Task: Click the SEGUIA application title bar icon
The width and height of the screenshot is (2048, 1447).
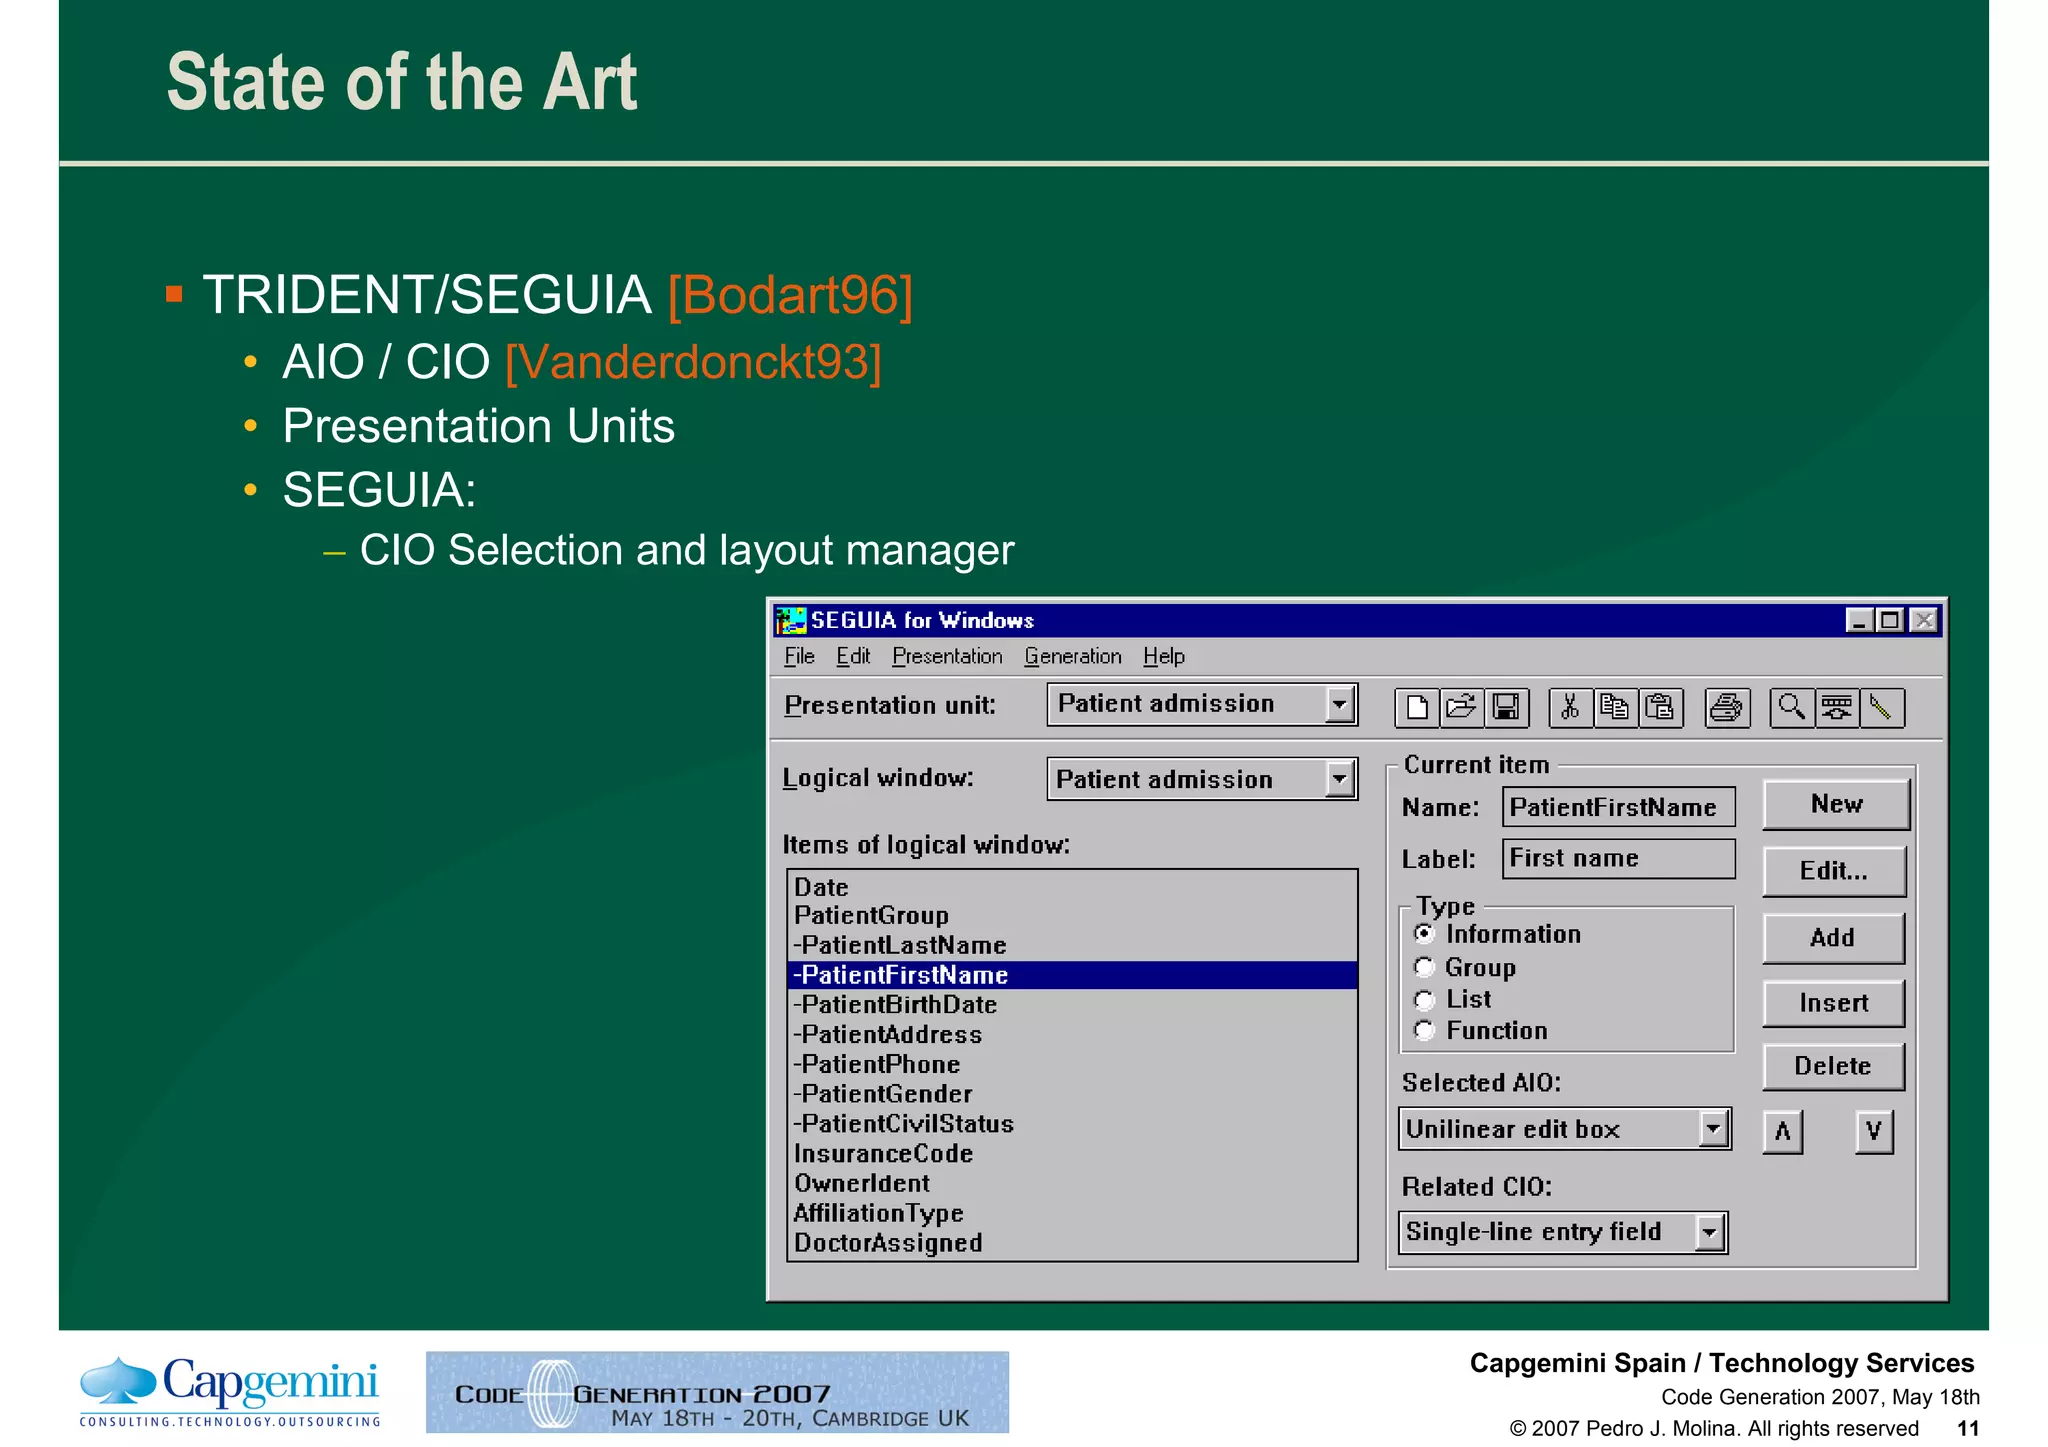Action: point(790,620)
